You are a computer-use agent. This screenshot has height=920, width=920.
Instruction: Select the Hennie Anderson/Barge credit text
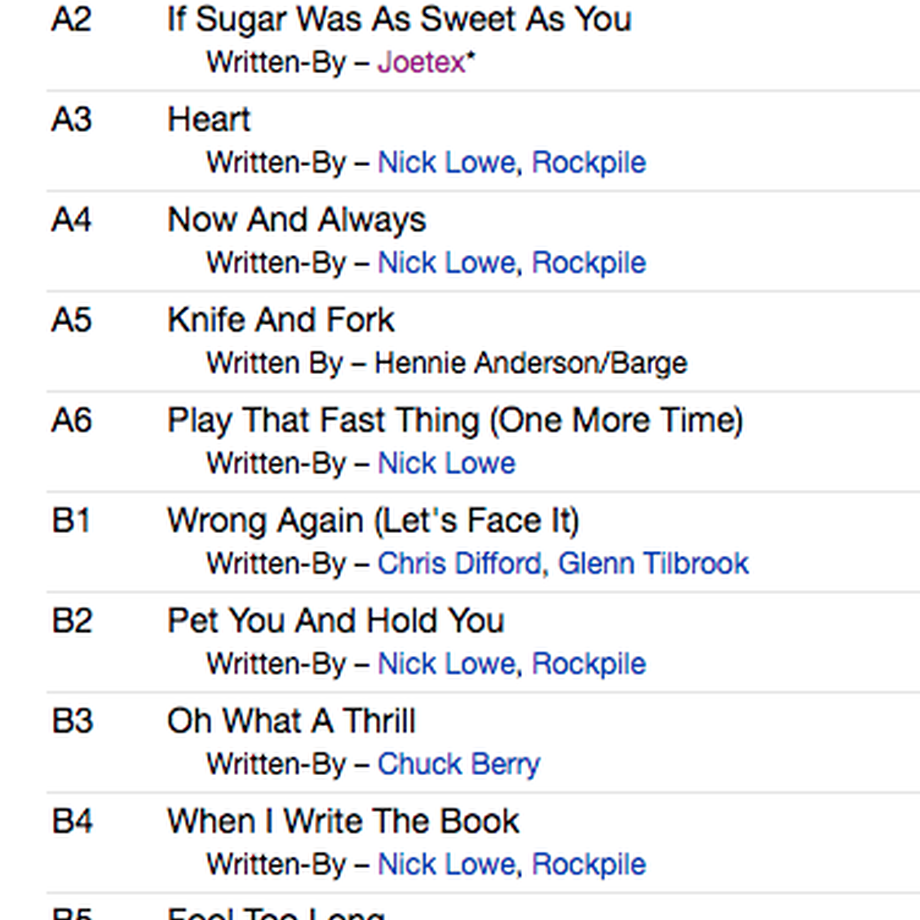531,363
